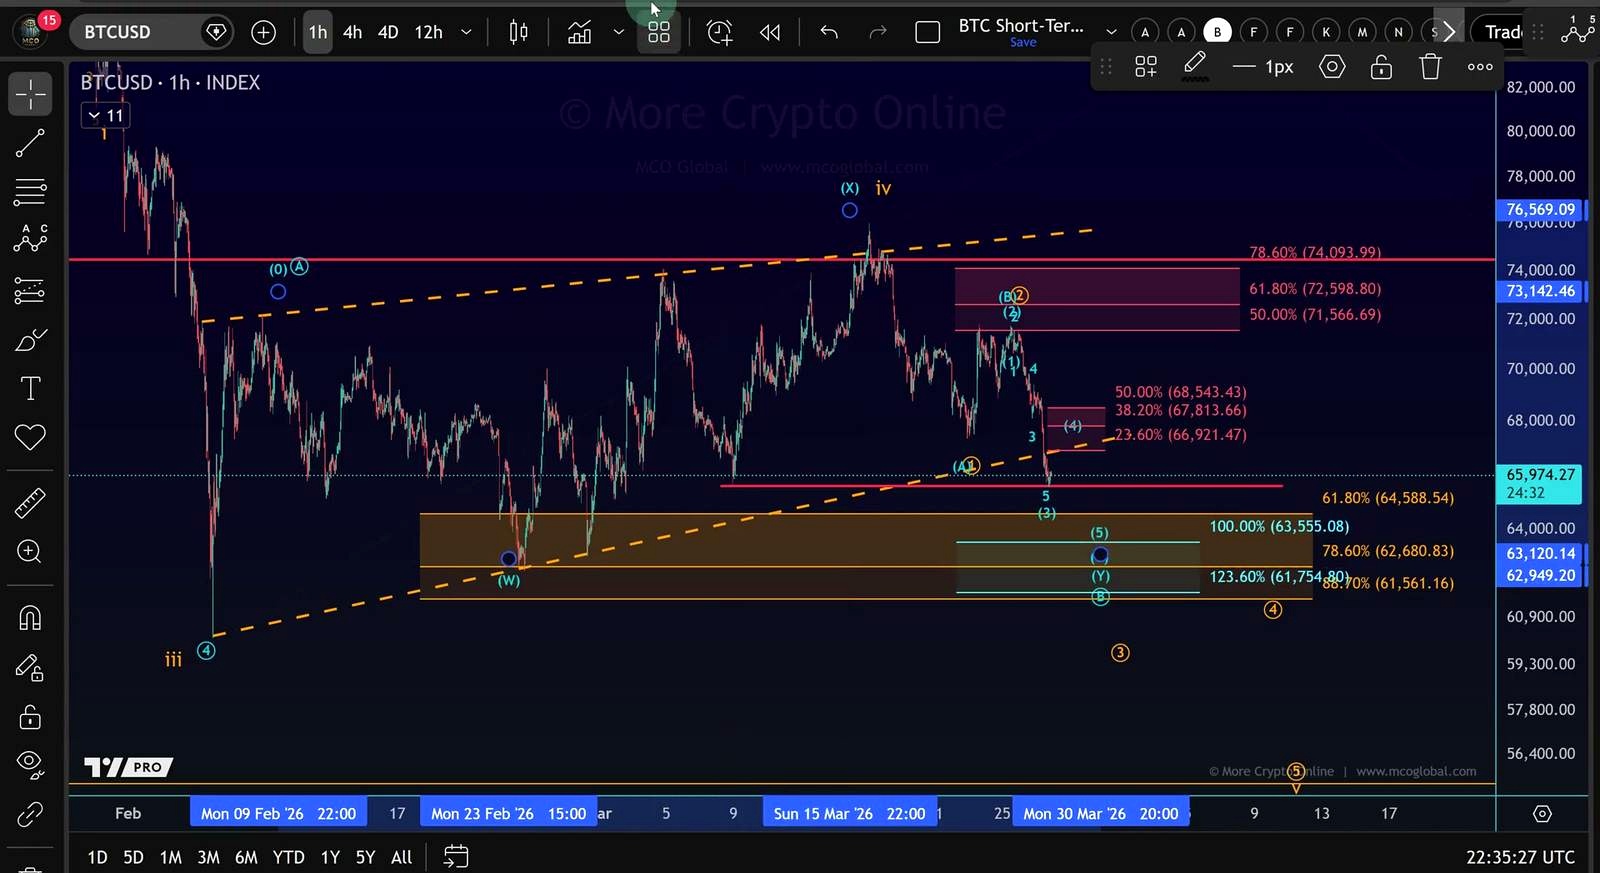Select the crosshair cursor tool
The width and height of the screenshot is (1600, 873).
(x=30, y=95)
